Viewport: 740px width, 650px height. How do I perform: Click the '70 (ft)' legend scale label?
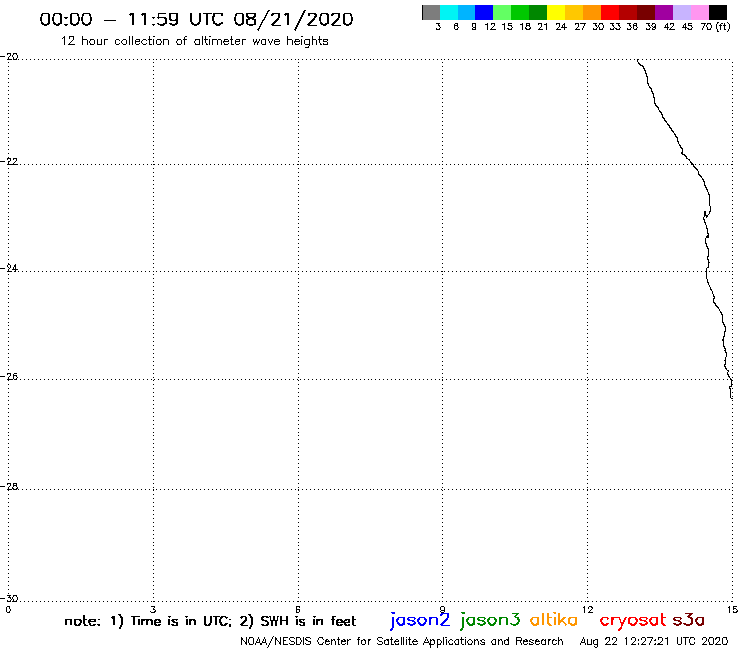pos(715,26)
